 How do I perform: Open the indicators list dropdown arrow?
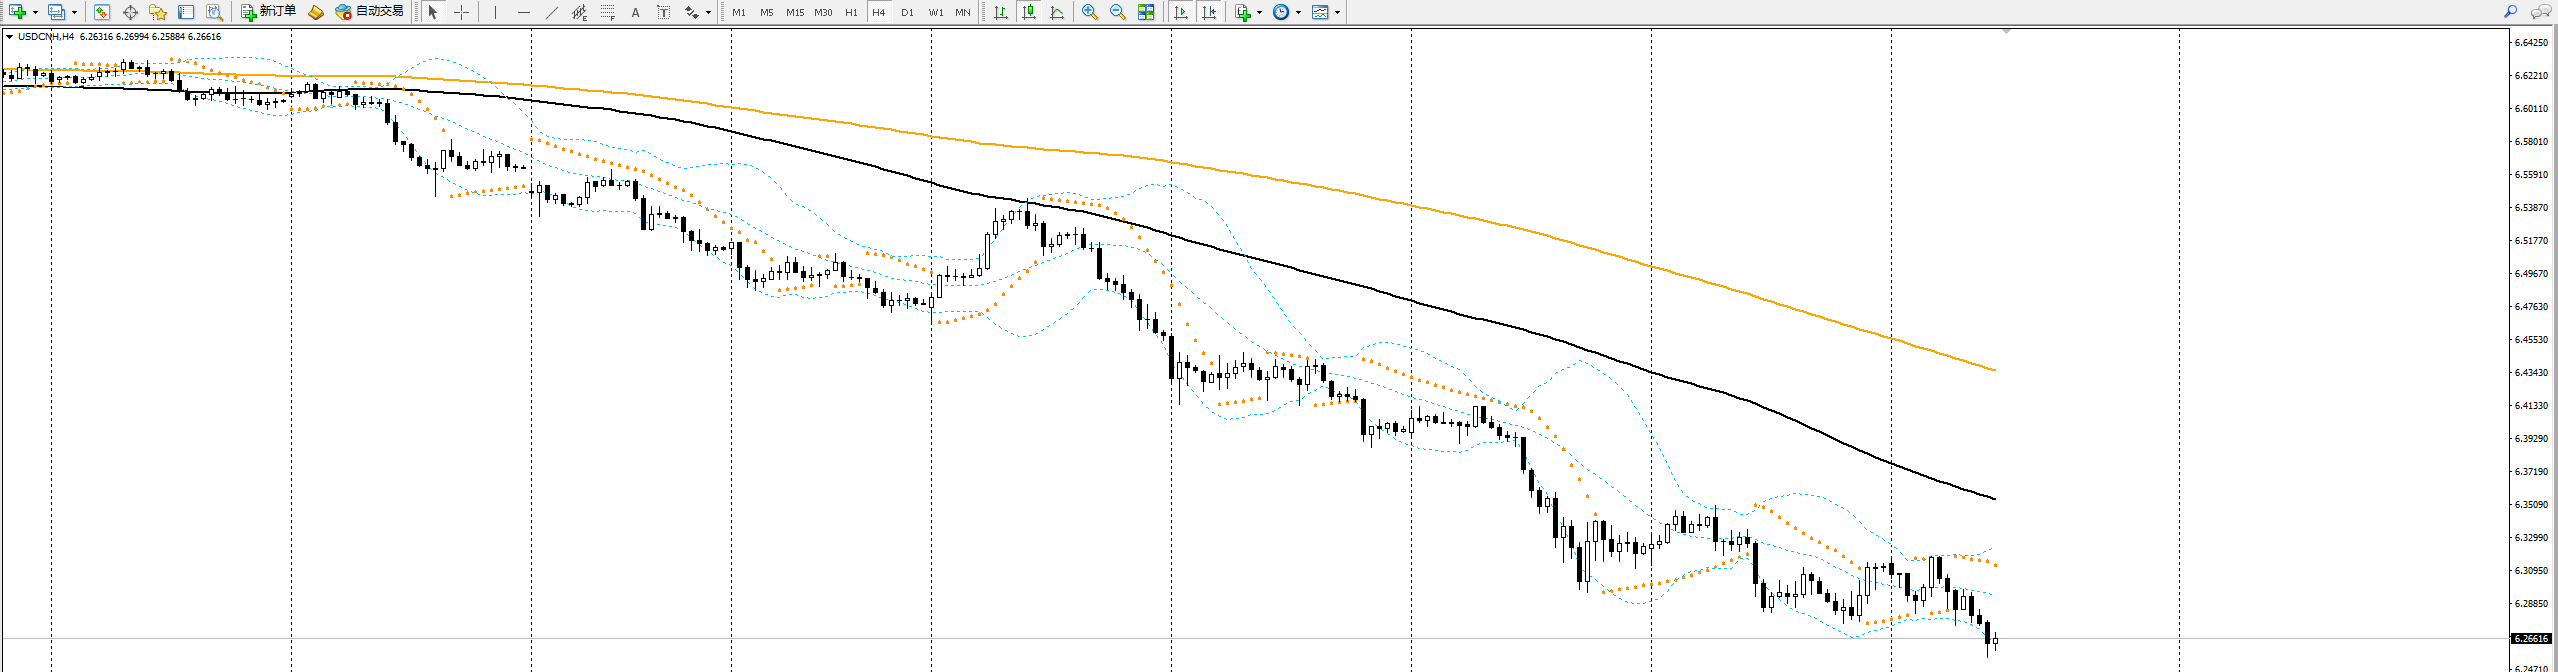1259,13
